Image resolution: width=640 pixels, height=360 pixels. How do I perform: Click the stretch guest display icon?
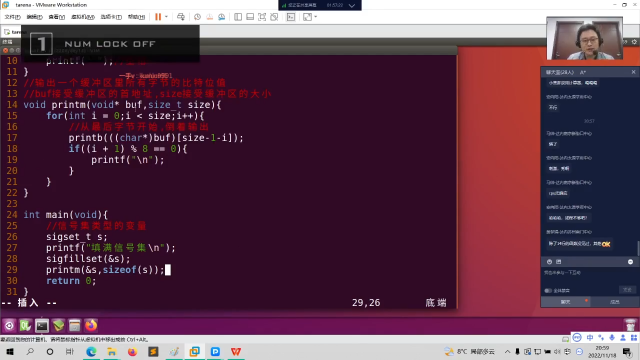pos(307,17)
